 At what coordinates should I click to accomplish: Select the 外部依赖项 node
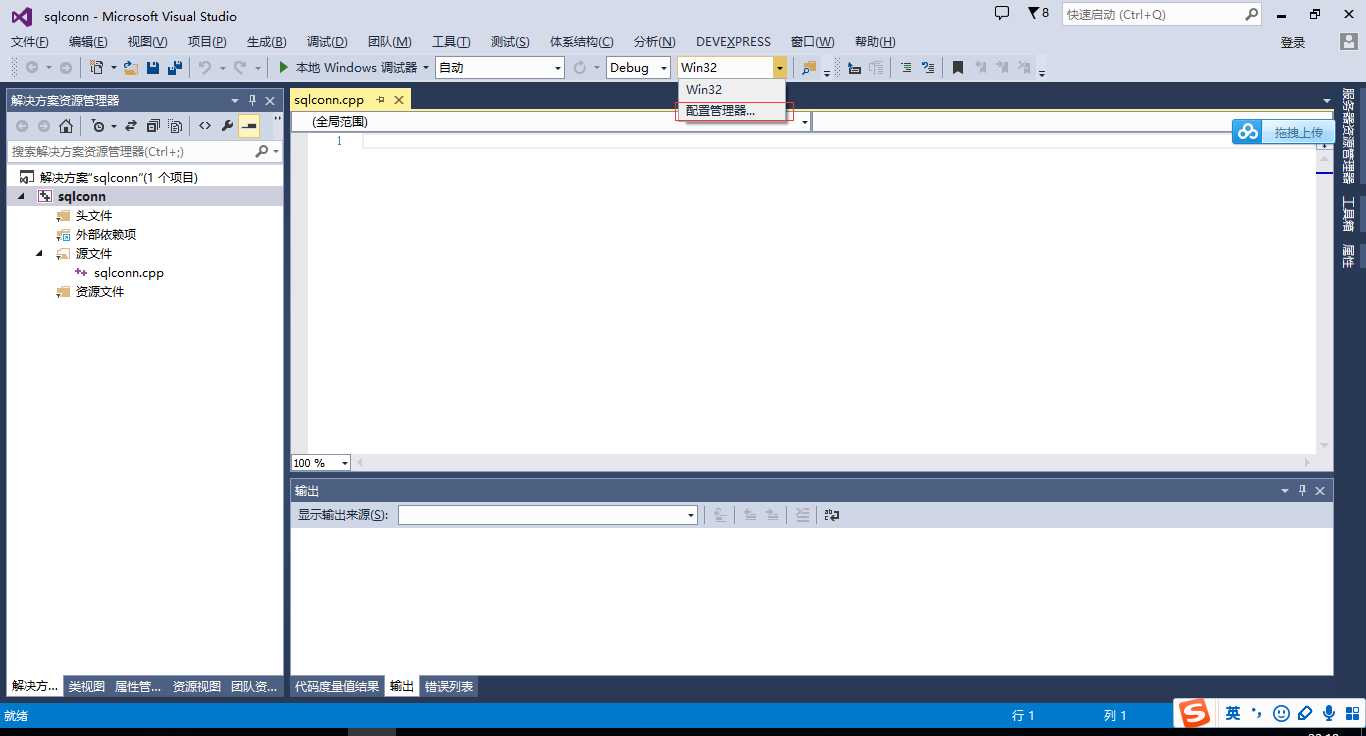106,235
